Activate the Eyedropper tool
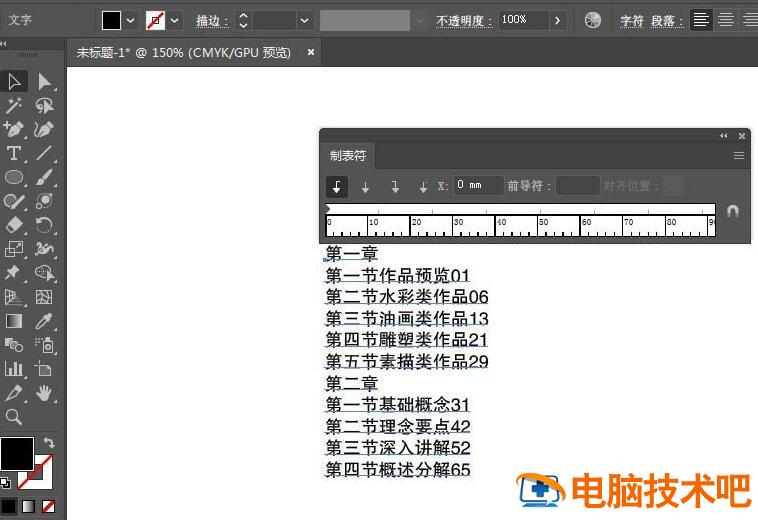758x520 pixels. point(44,321)
